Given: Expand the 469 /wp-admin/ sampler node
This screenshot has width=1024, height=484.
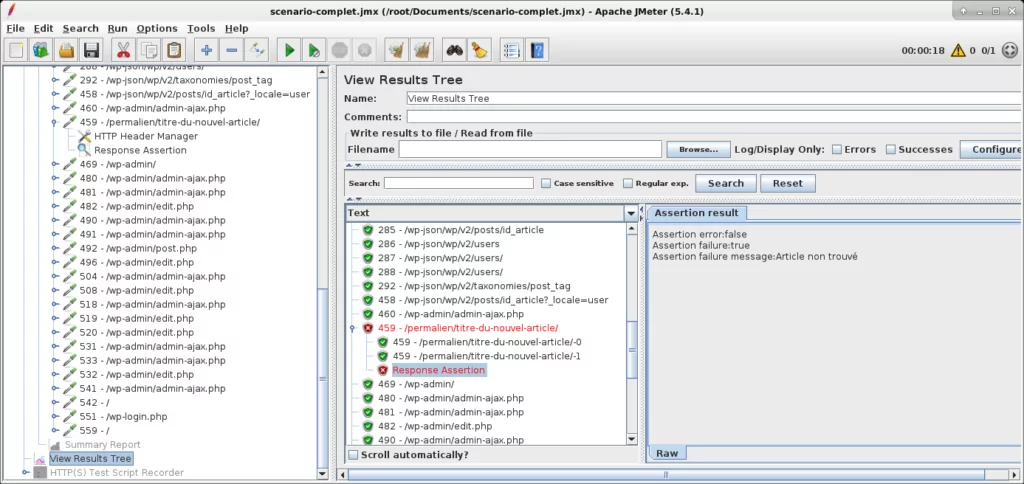Looking at the screenshot, I should [x=55, y=165].
